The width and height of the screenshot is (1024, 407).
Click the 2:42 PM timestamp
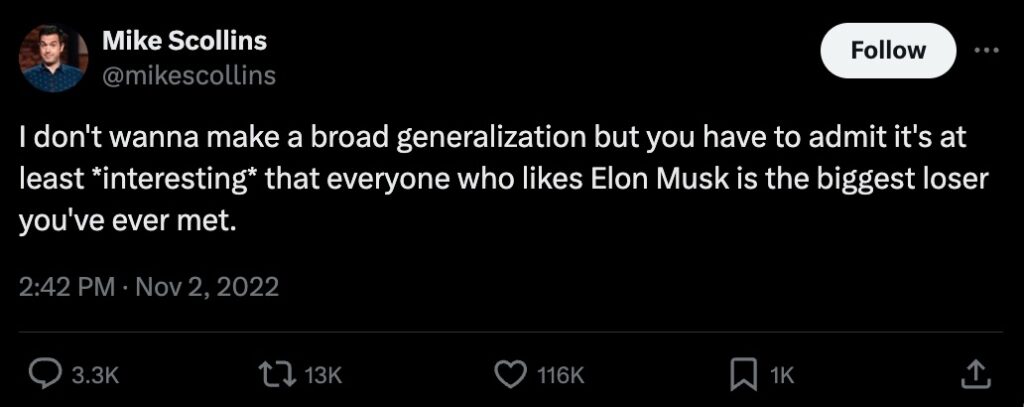tap(65, 287)
